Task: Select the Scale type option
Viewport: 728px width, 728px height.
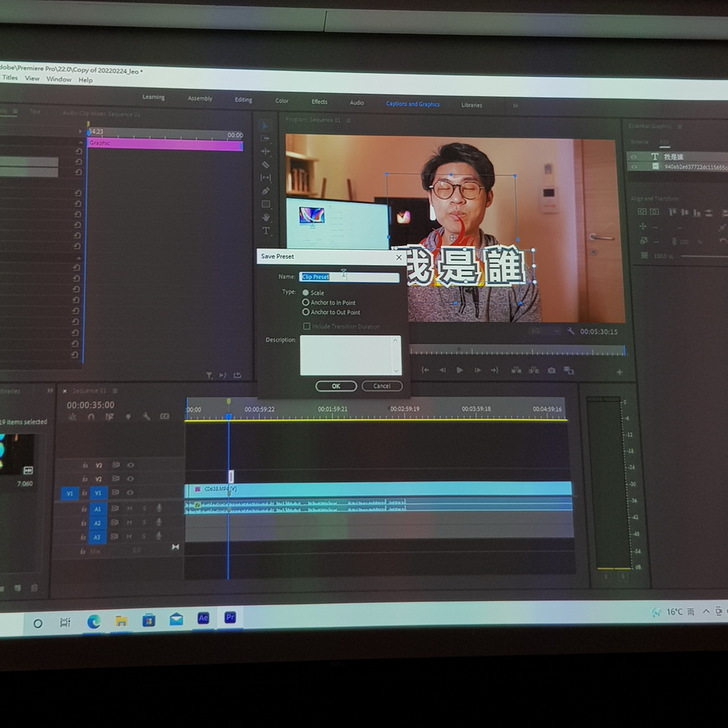Action: tap(306, 293)
